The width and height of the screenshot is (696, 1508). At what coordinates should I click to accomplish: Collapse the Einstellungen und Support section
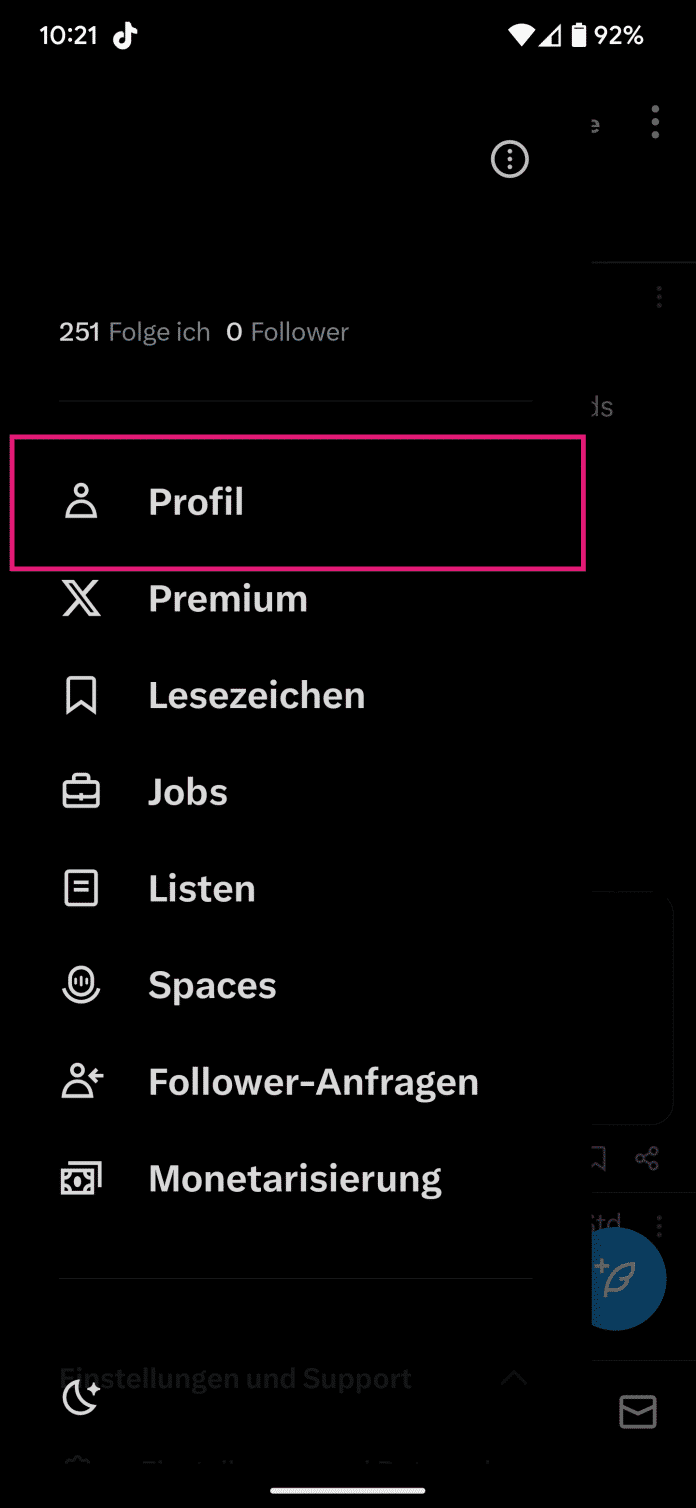point(235,1379)
